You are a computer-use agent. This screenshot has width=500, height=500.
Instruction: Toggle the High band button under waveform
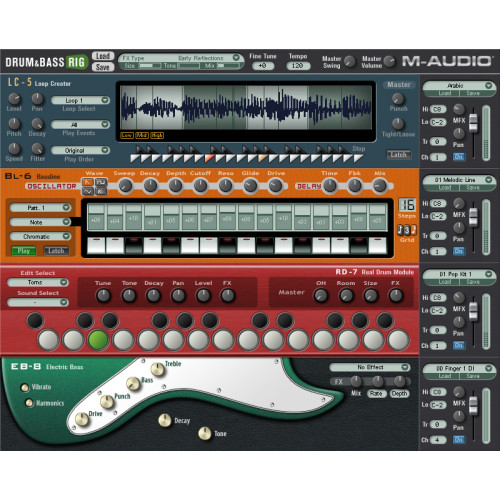point(157,135)
